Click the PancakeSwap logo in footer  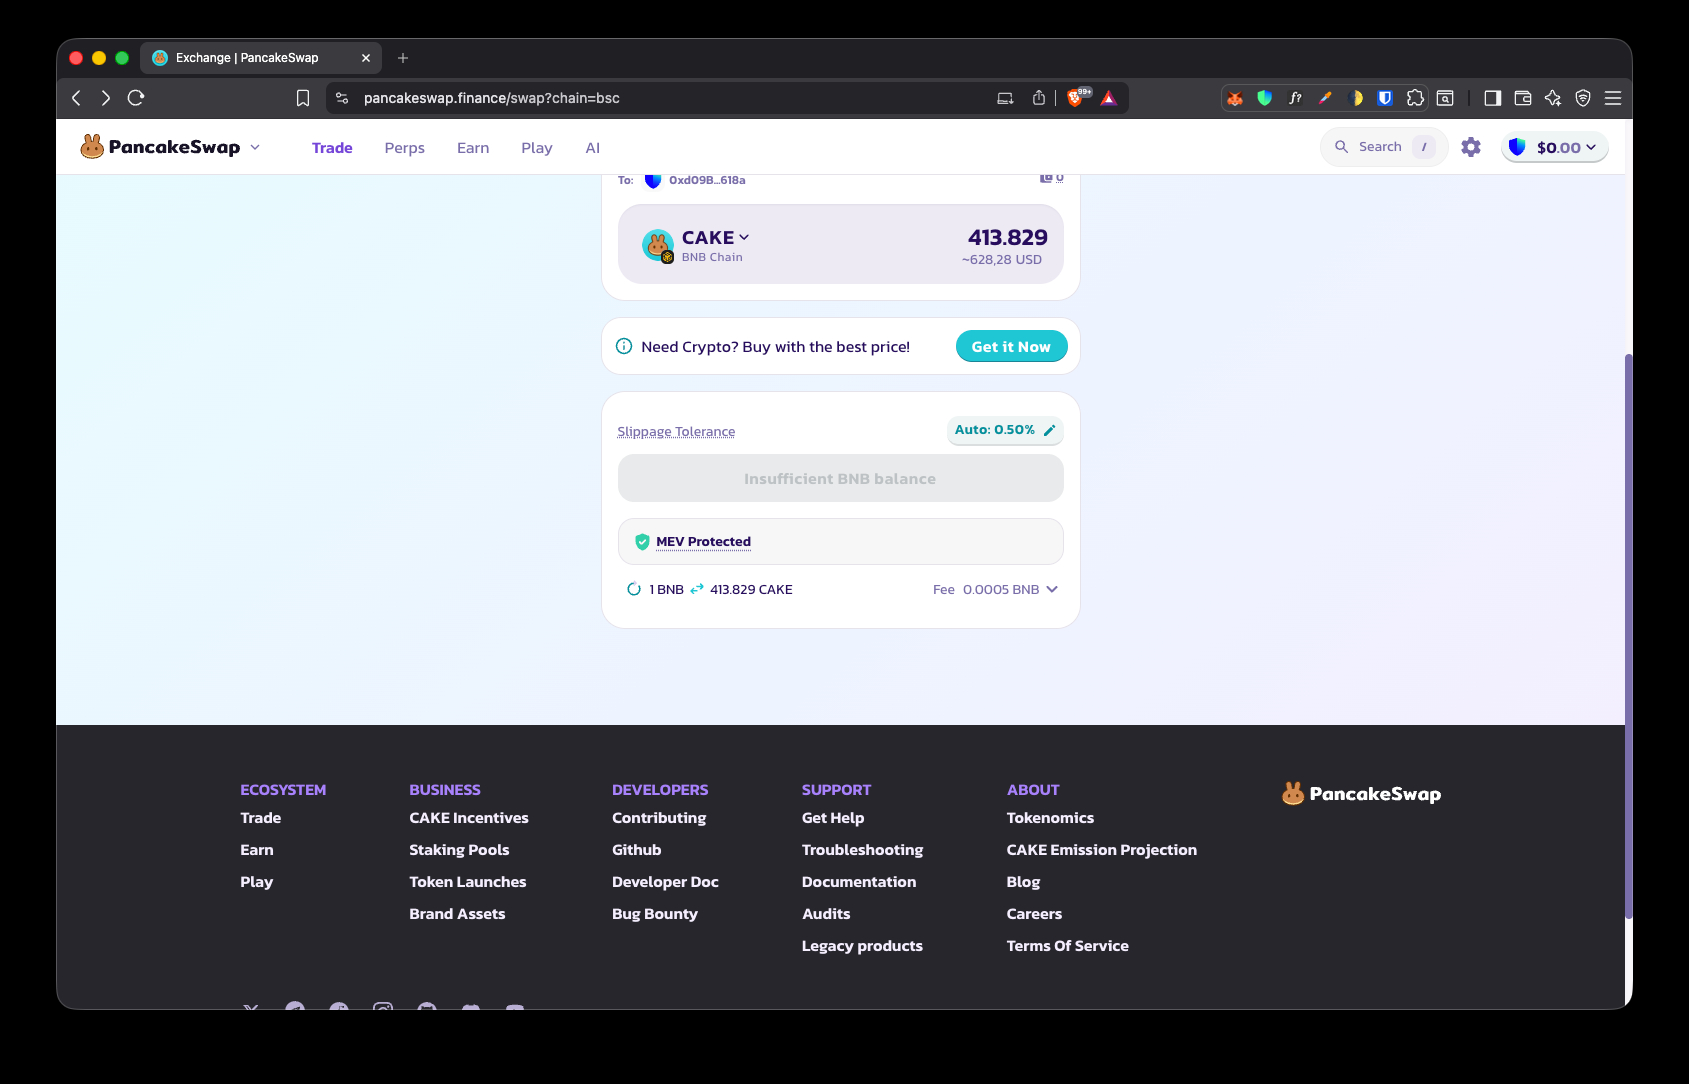tap(1362, 794)
